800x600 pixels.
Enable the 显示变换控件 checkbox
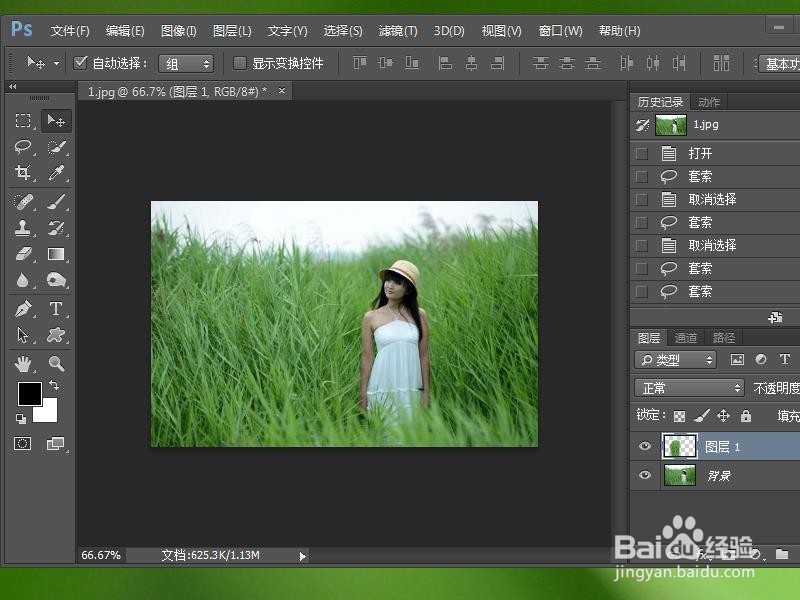coord(239,63)
